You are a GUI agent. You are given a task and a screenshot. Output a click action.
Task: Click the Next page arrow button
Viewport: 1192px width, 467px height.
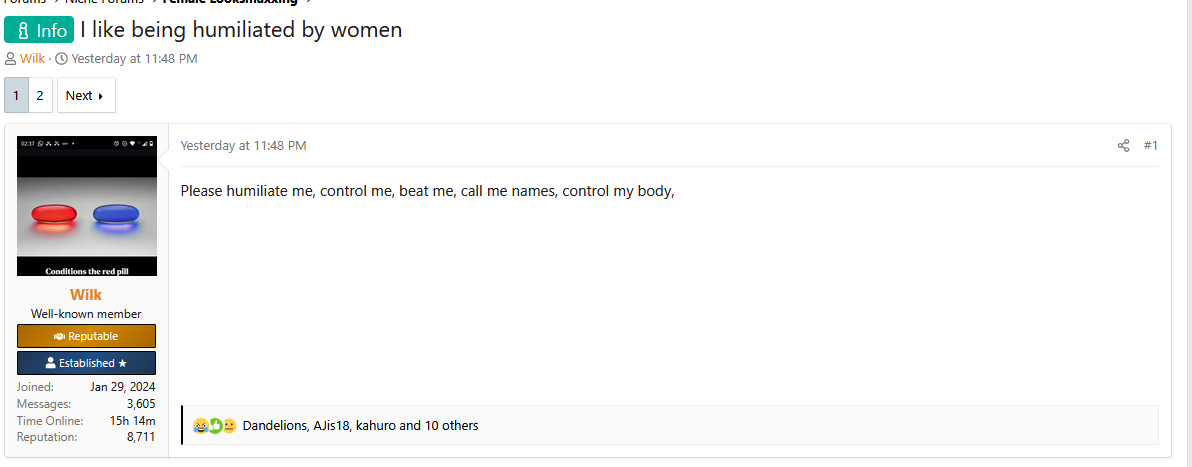pos(86,95)
